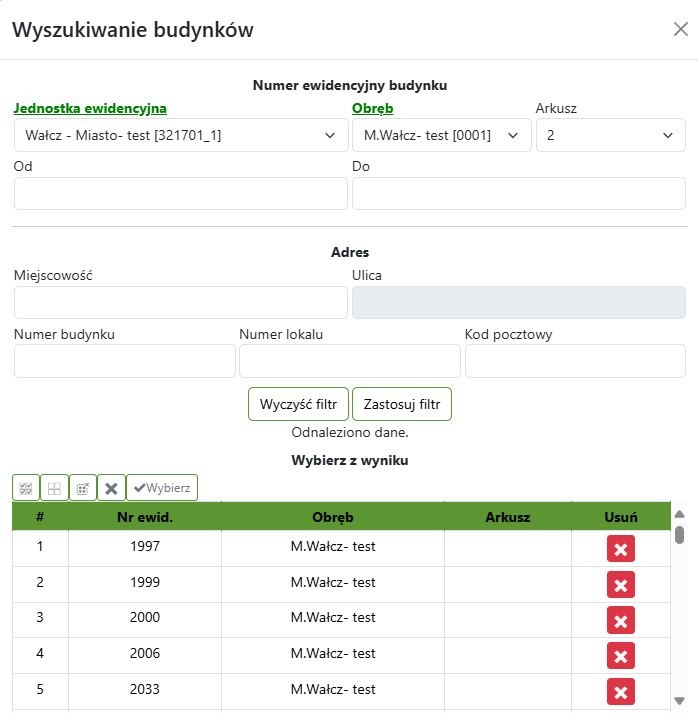Remove row with Nr ewid. 1999

tap(620, 584)
